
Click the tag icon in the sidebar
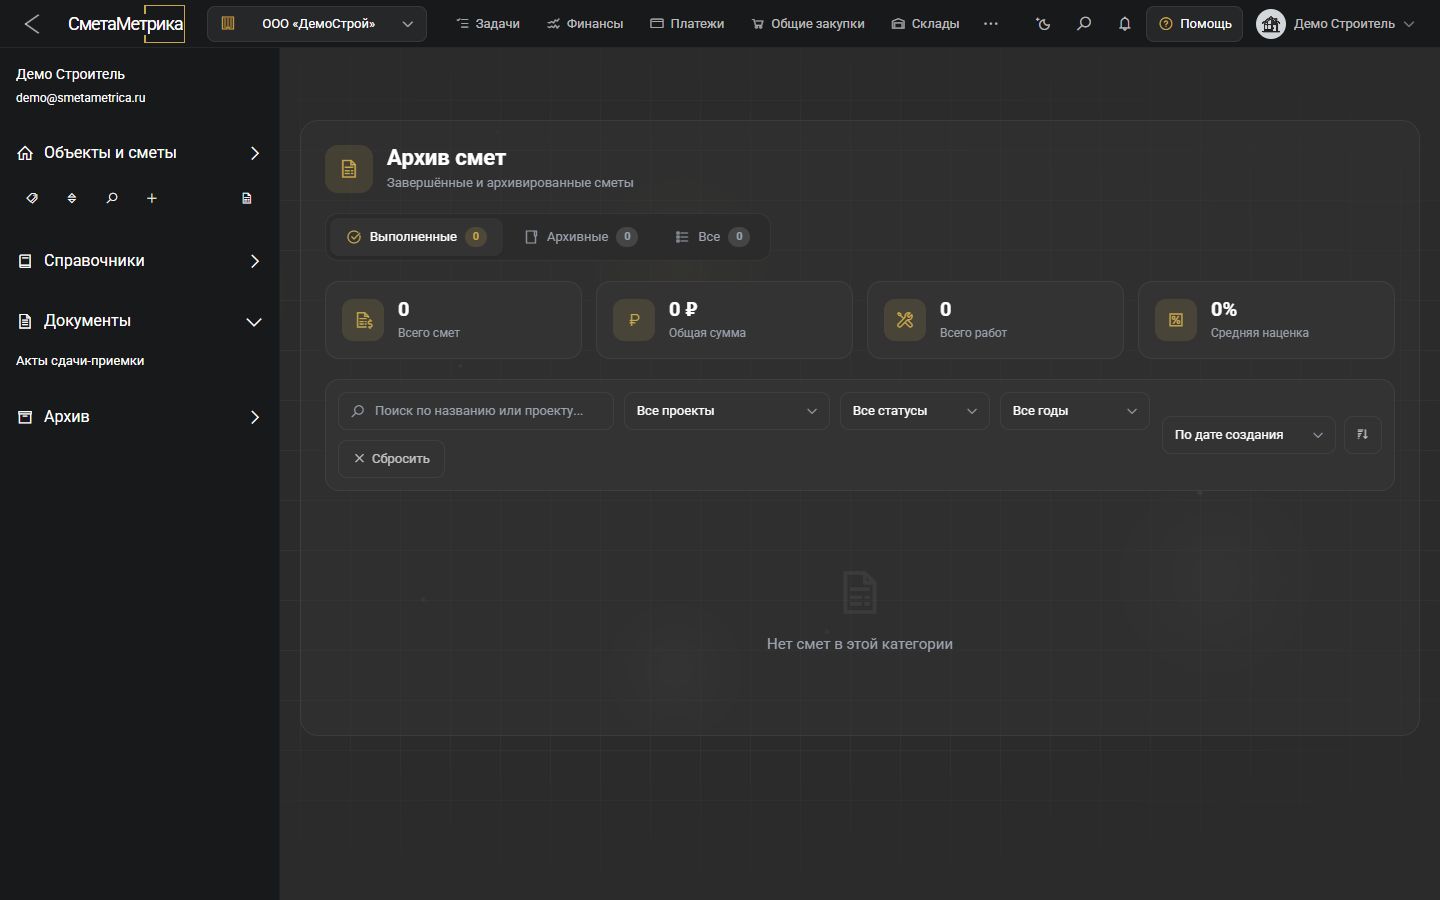point(32,198)
